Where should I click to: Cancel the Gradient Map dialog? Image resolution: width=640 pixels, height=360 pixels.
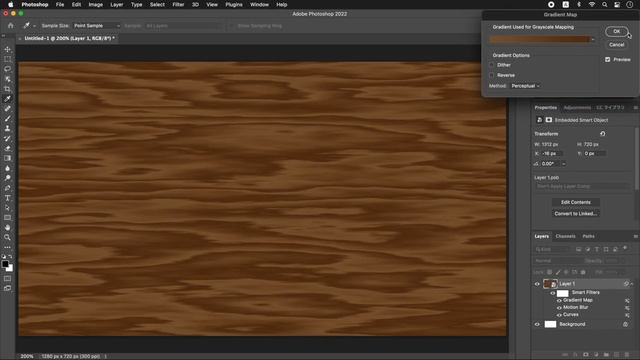pos(616,45)
